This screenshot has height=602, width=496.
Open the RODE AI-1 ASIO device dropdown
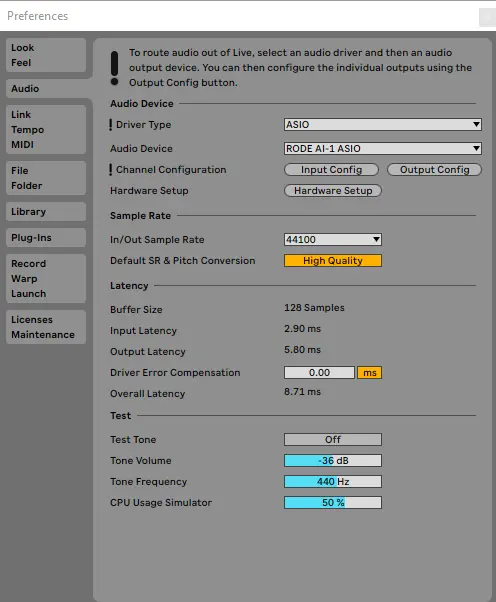(x=383, y=149)
